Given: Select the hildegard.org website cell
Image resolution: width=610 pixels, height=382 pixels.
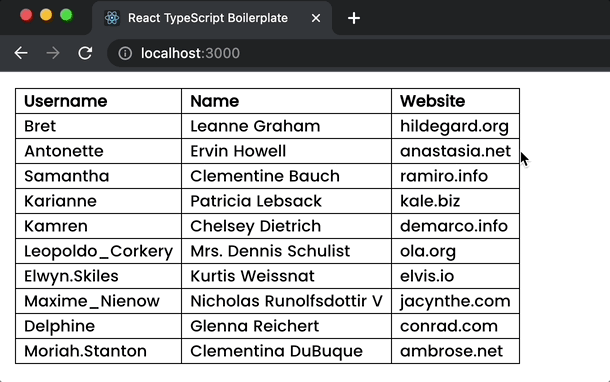Looking at the screenshot, I should click(x=456, y=126).
